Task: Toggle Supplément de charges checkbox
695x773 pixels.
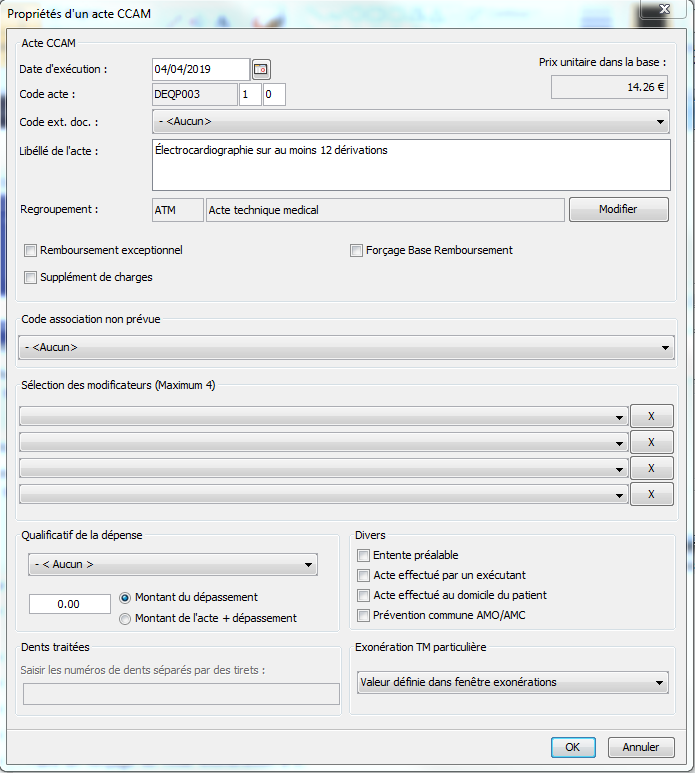Action: pyautogui.click(x=31, y=277)
